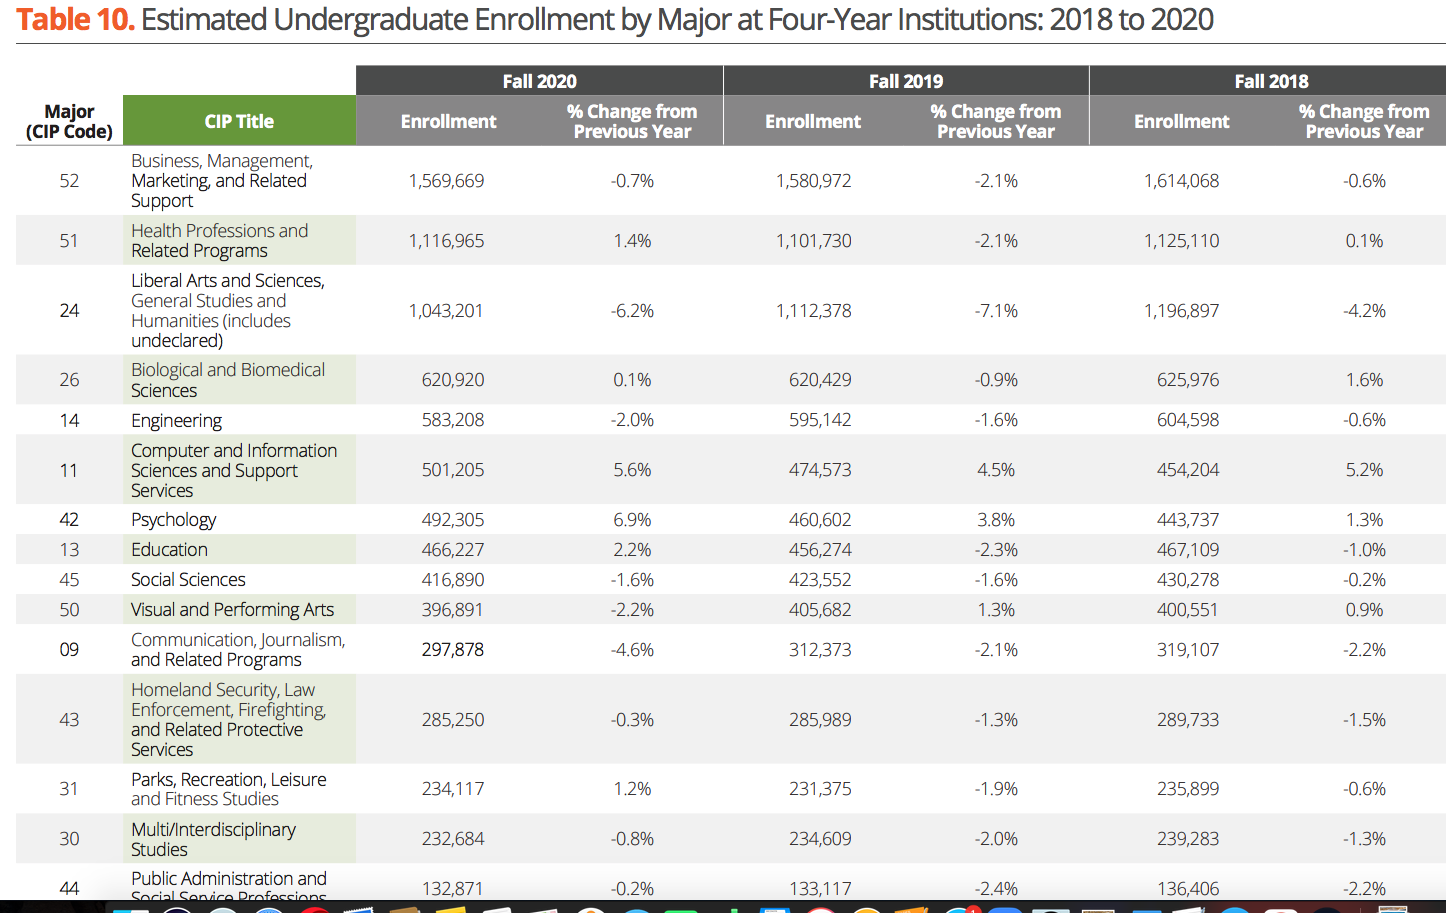The height and width of the screenshot is (913, 1446).
Task: Click the "% Change from Previous Year" header under Fall 2019
Action: coord(996,121)
